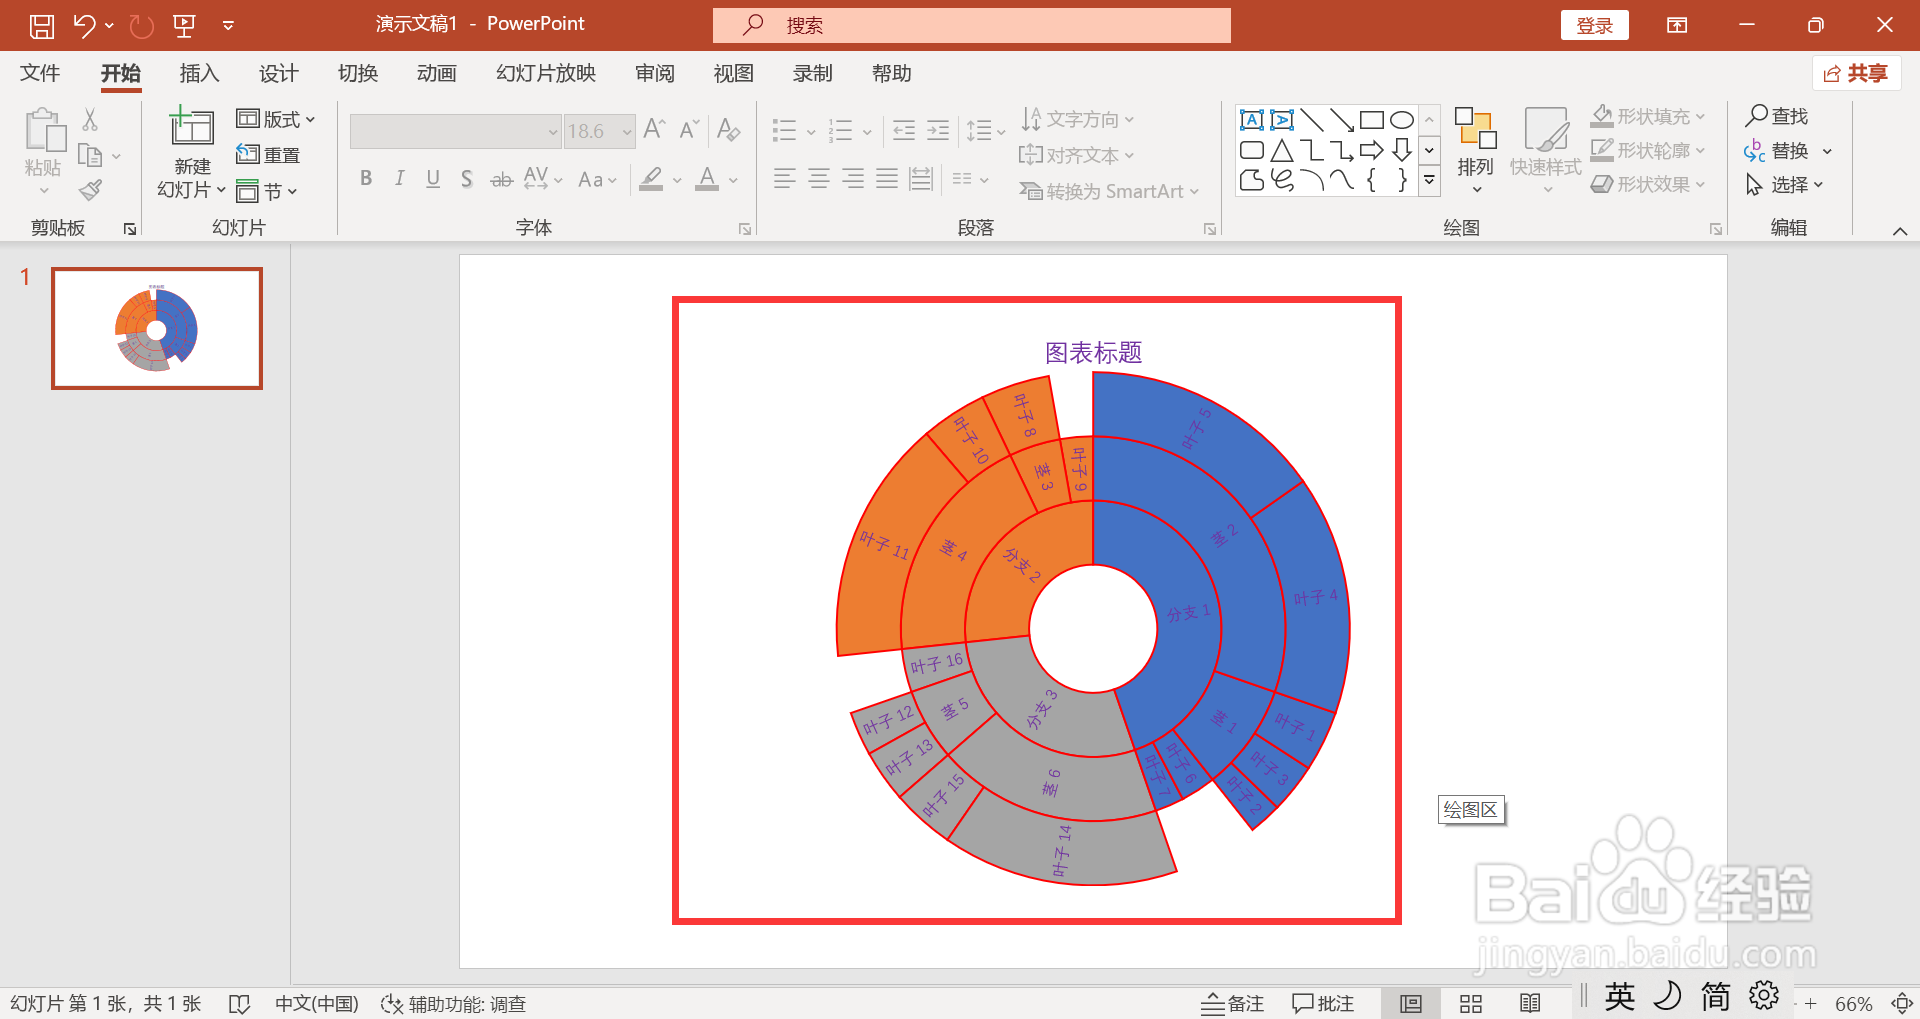Toggle Italic formatting
The width and height of the screenshot is (1920, 1019).
point(399,178)
